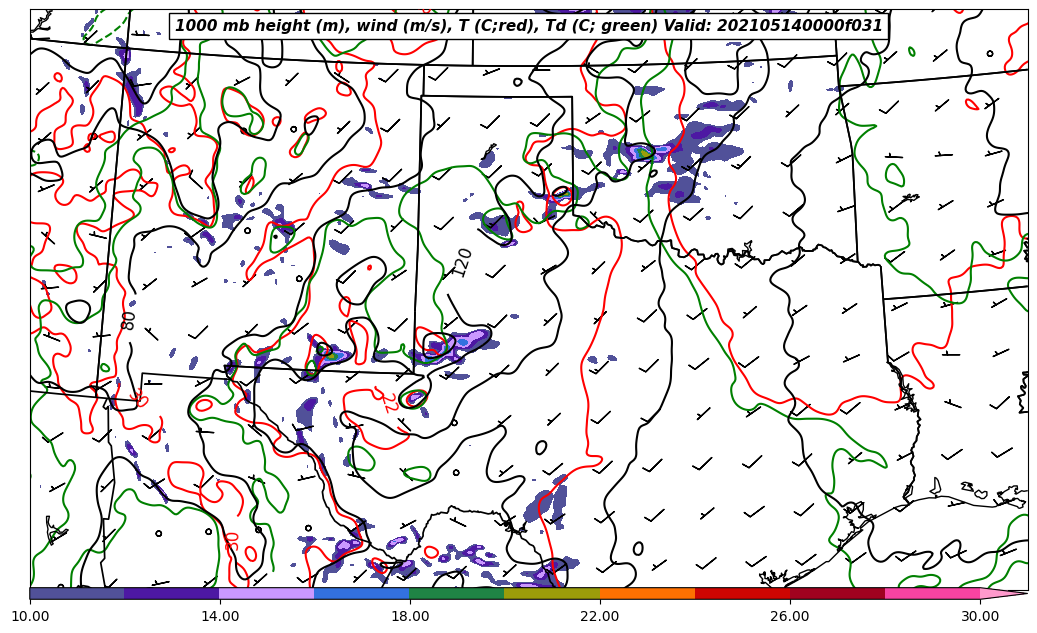1037x633 pixels.
Task: Select the 30.00 colorbar tick label
Action: click(x=980, y=616)
